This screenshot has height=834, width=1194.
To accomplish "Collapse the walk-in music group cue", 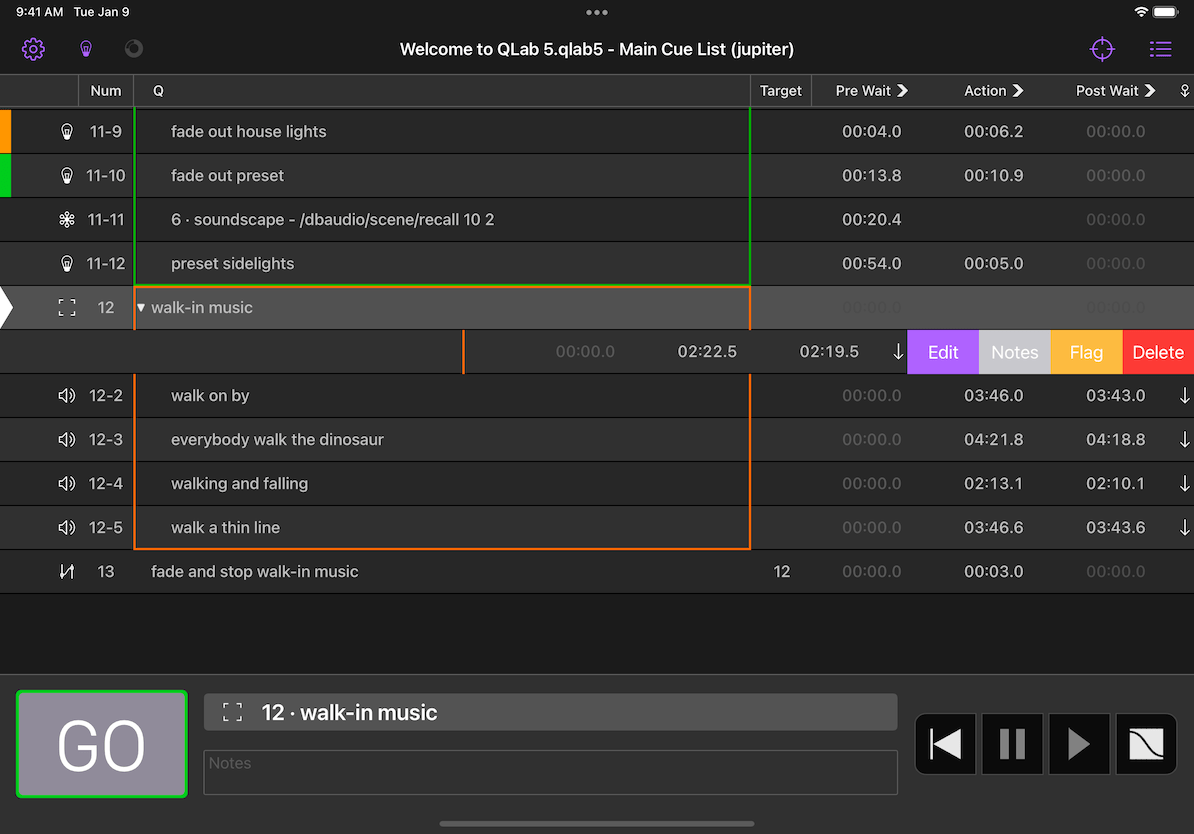I will pyautogui.click(x=140, y=307).
